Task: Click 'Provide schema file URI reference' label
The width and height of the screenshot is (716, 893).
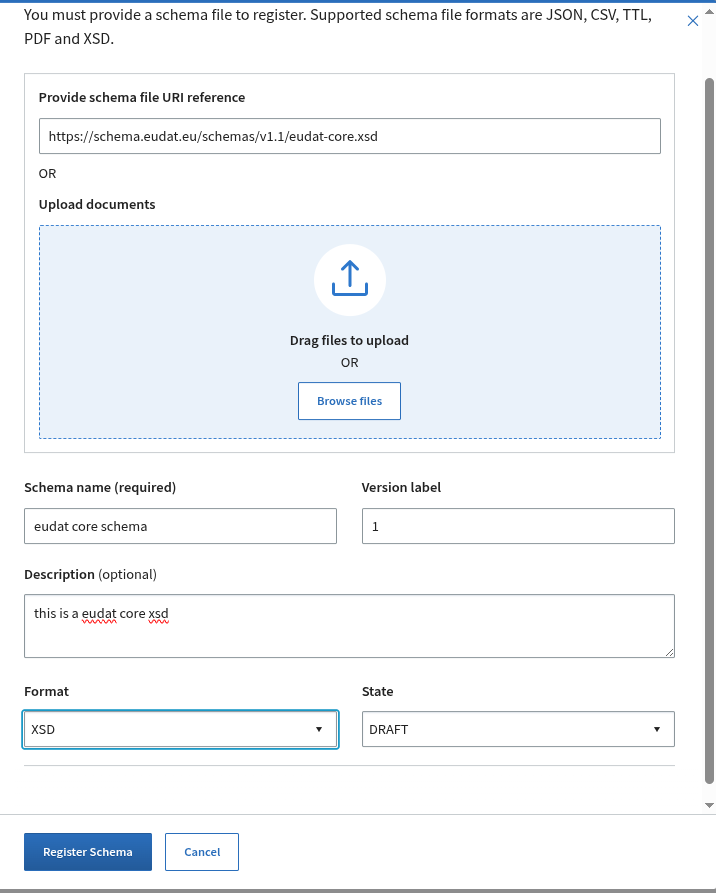Action: (x=142, y=97)
